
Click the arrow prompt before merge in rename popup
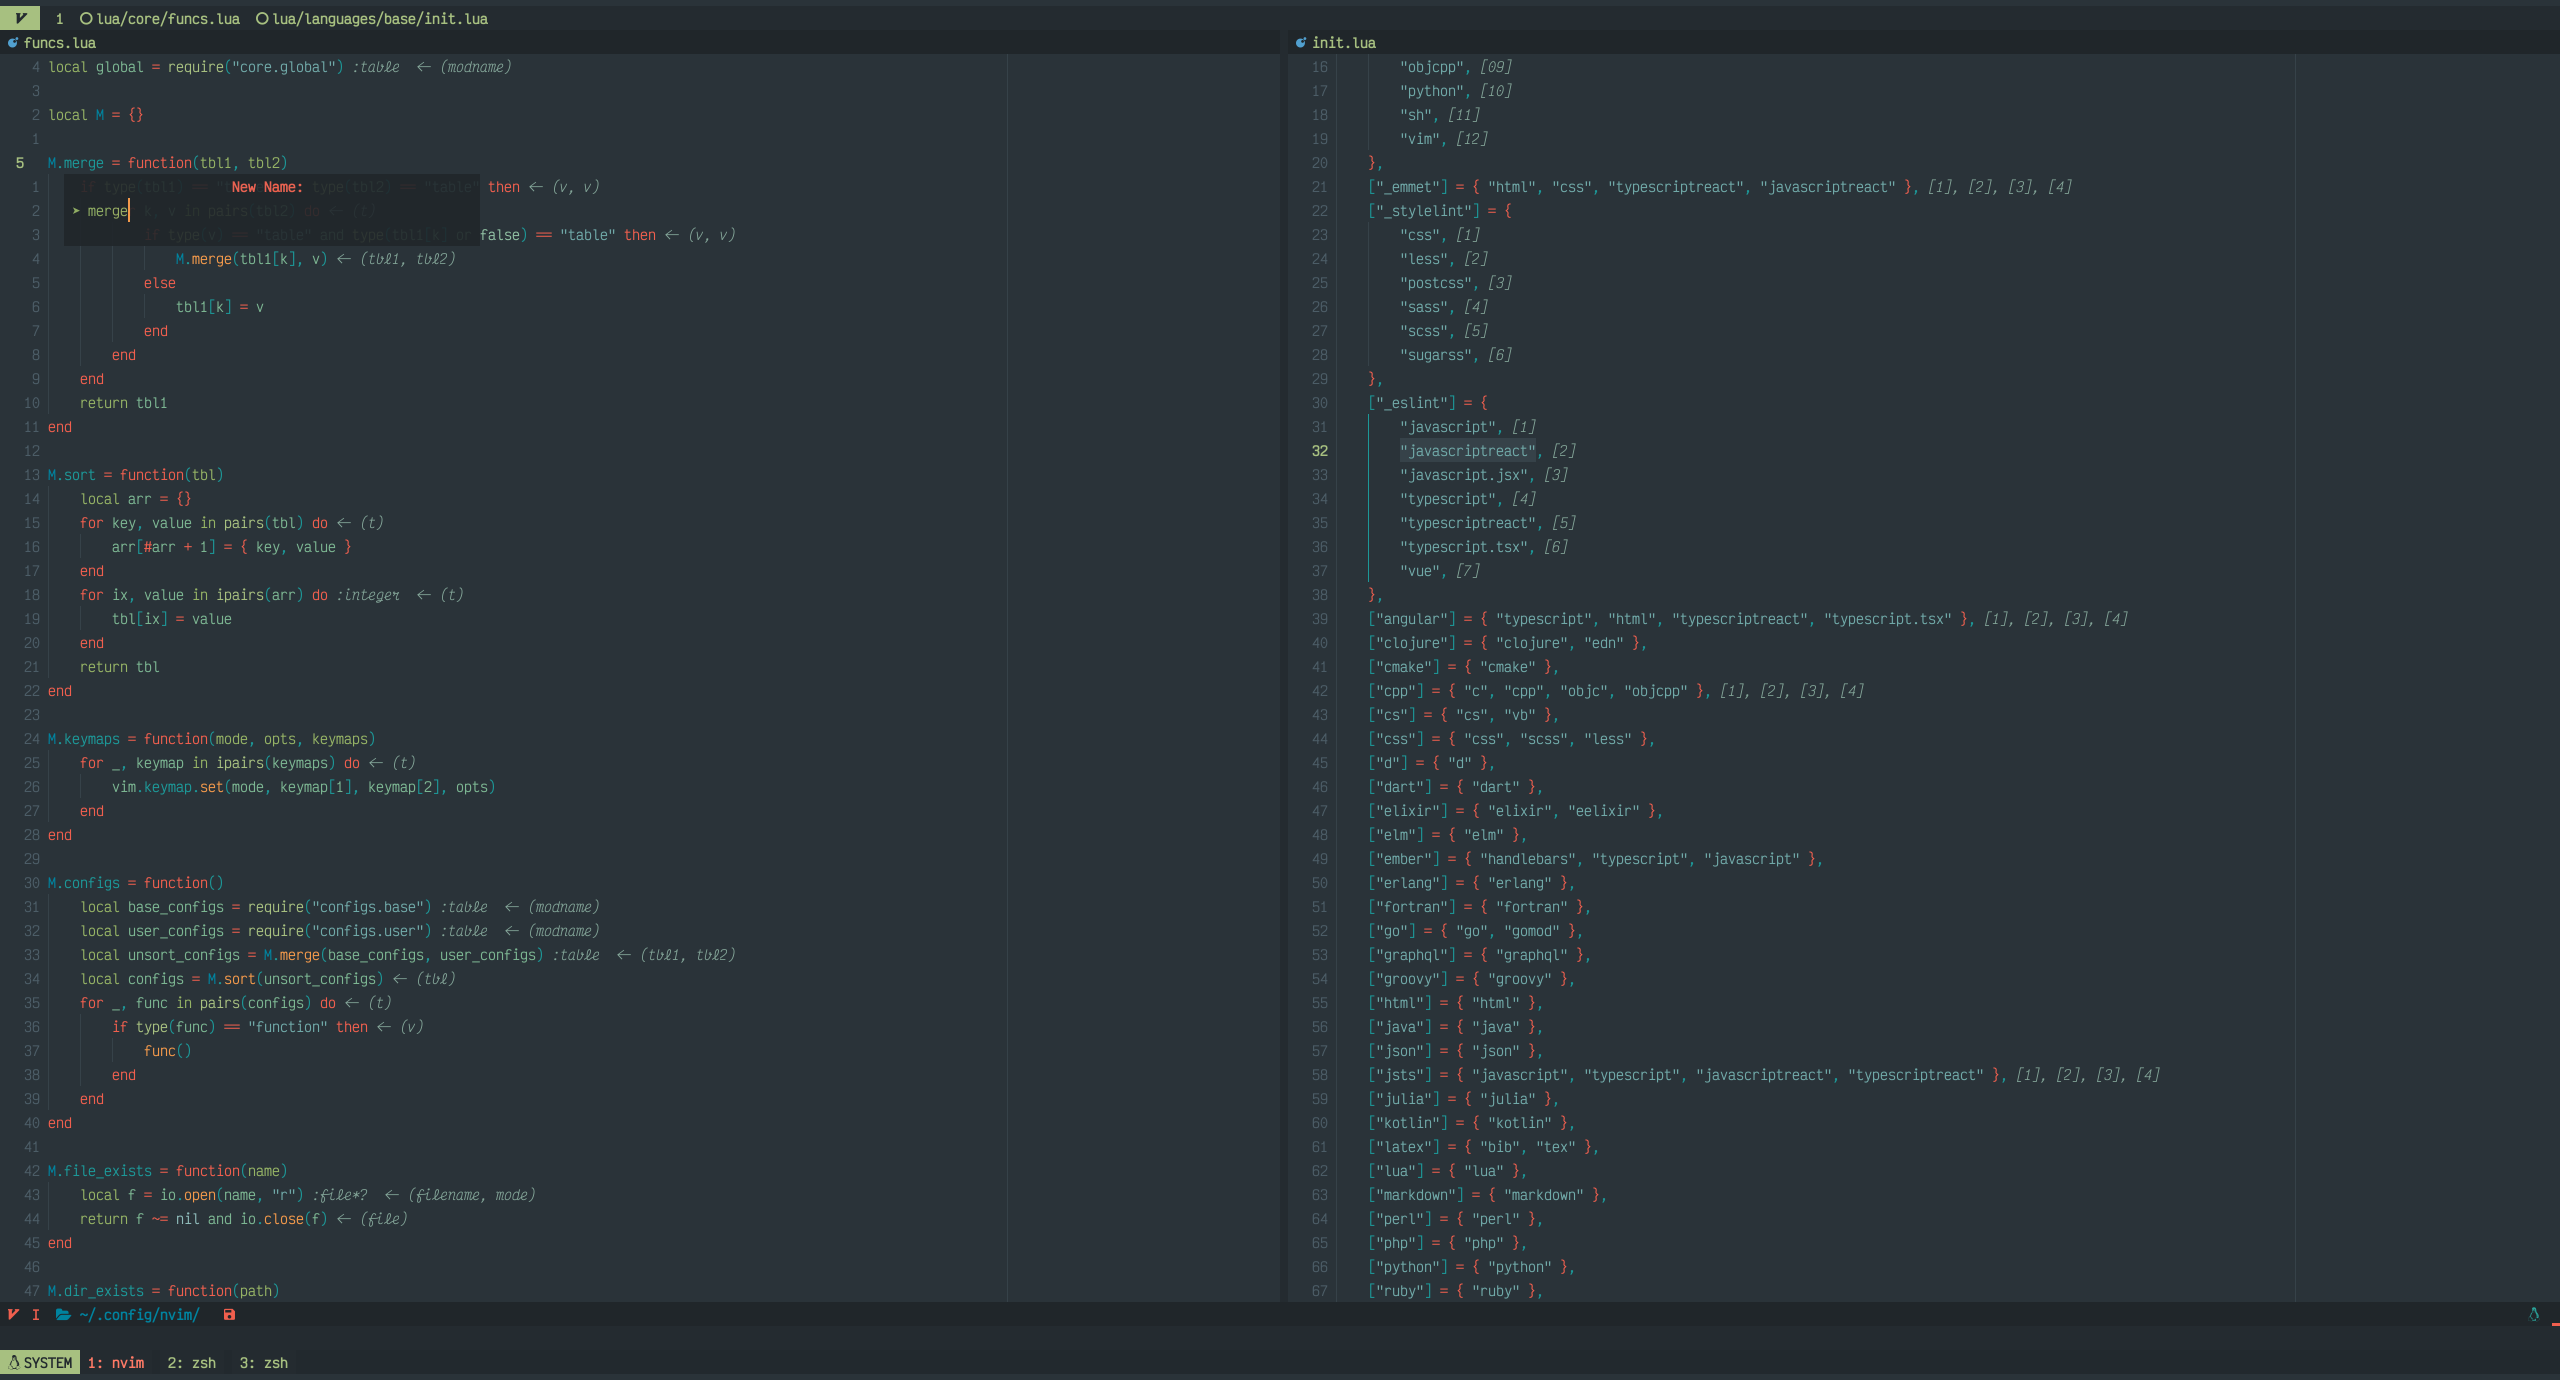point(76,211)
